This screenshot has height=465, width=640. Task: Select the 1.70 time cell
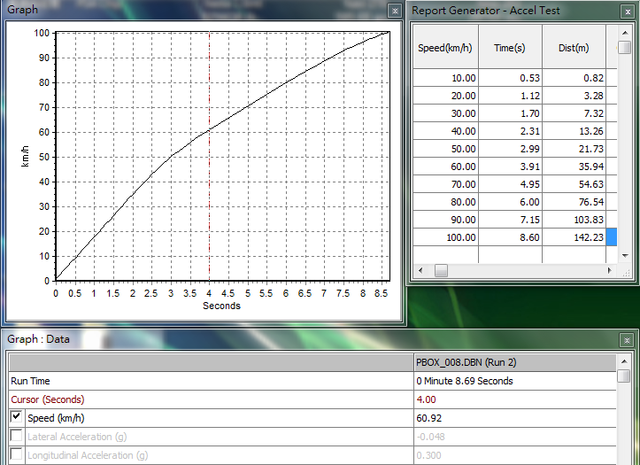coord(510,113)
